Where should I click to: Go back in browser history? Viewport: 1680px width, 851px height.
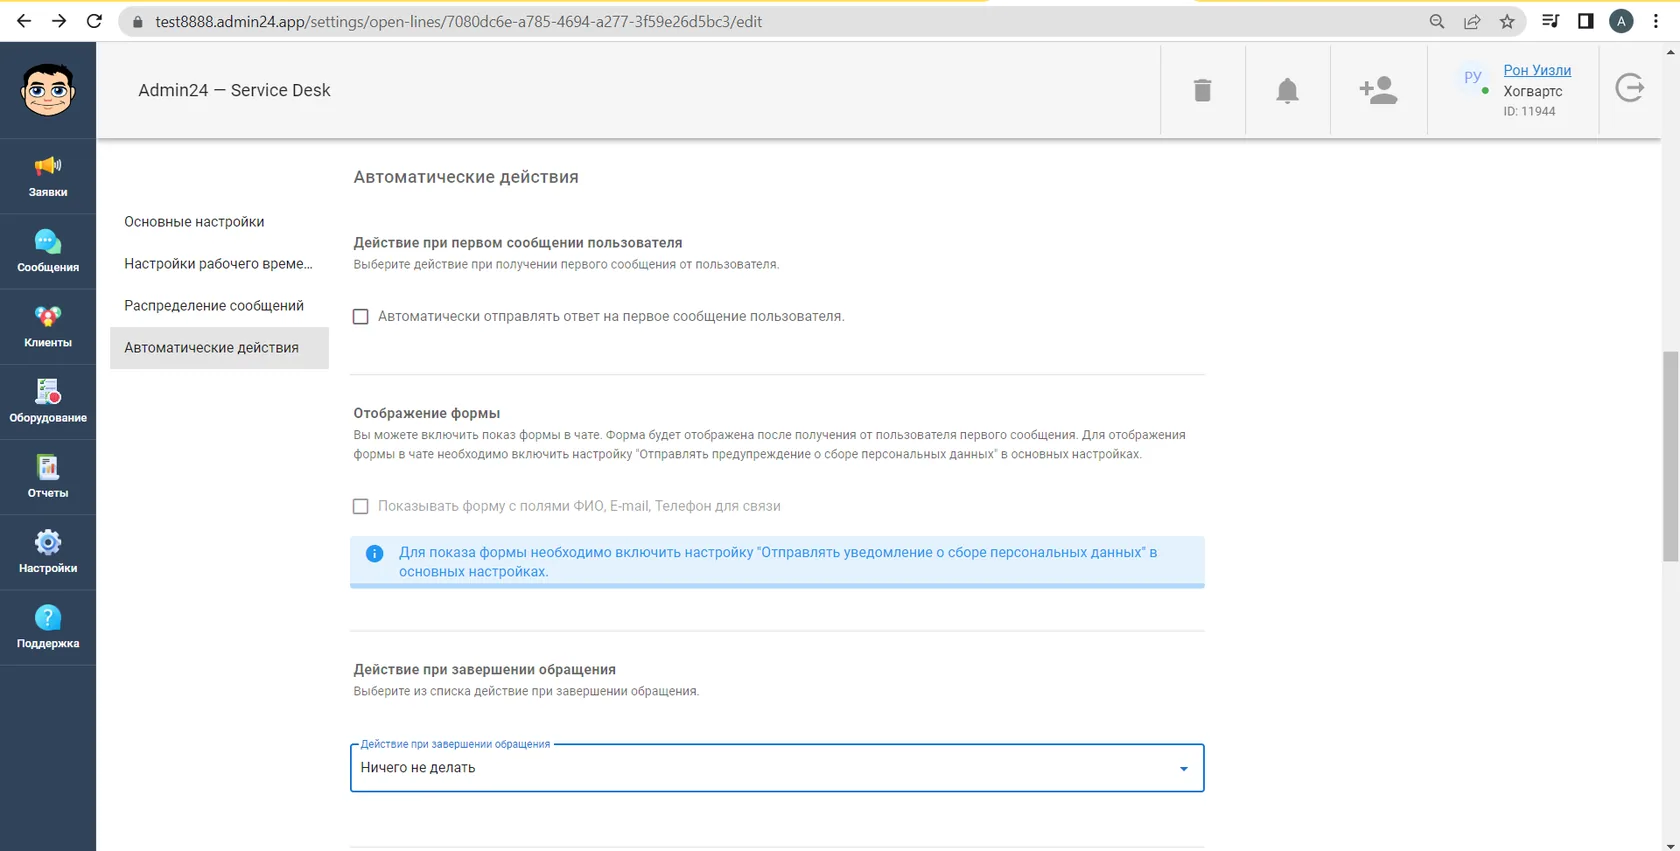pos(24,21)
